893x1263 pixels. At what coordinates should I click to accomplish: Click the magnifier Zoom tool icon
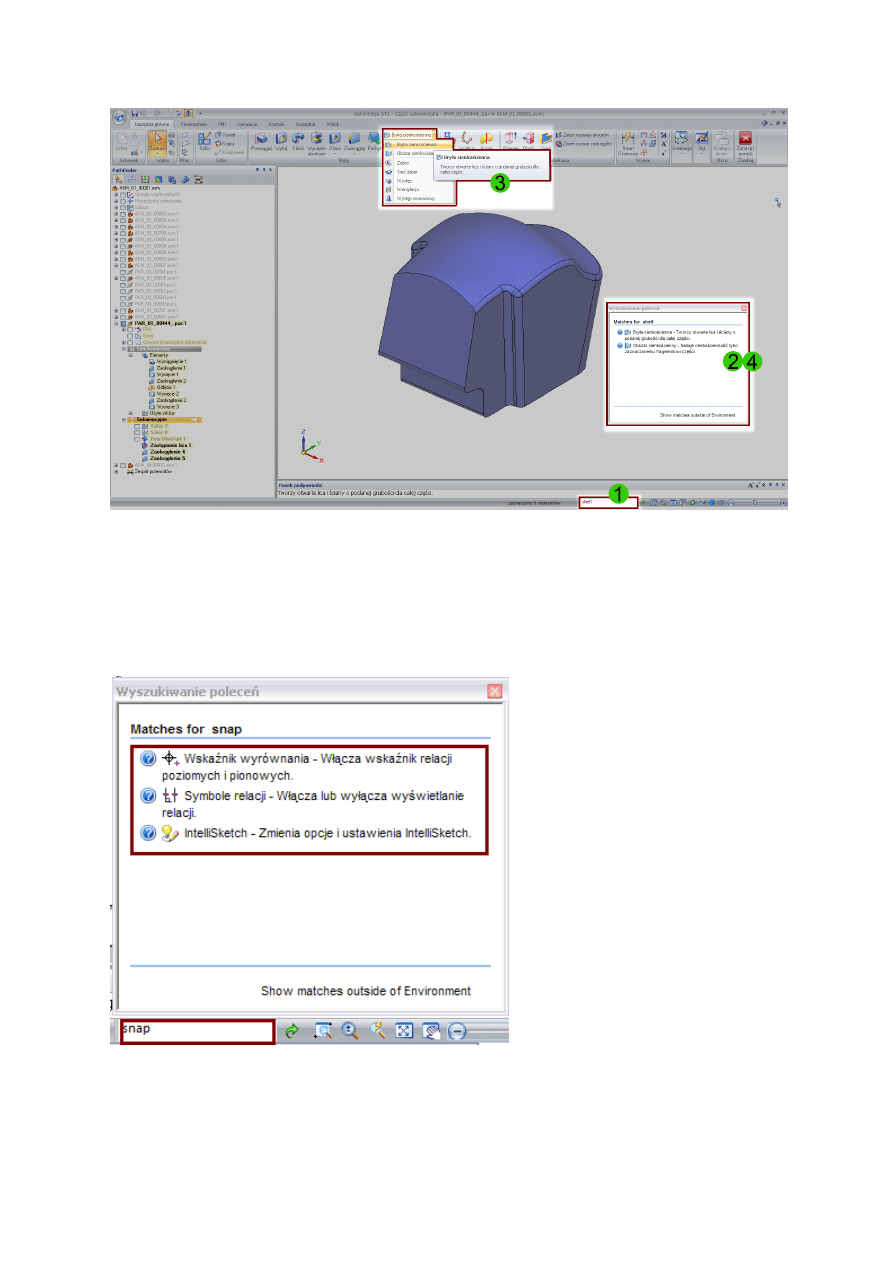tap(350, 1032)
